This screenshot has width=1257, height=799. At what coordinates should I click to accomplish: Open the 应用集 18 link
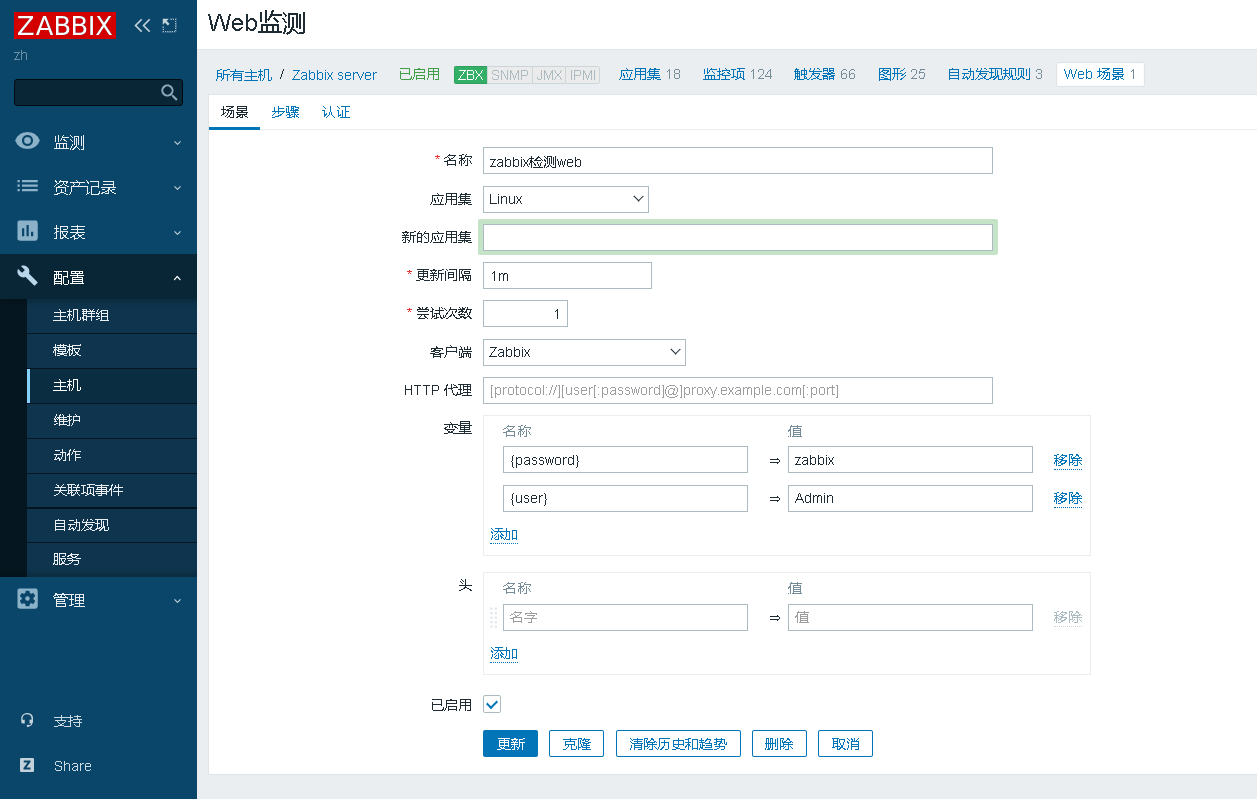pyautogui.click(x=649, y=74)
